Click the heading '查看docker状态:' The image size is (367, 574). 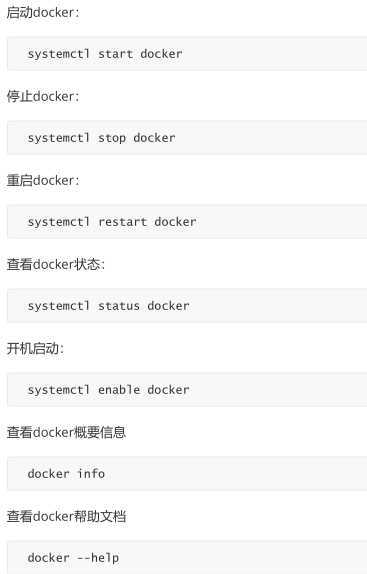56,264
